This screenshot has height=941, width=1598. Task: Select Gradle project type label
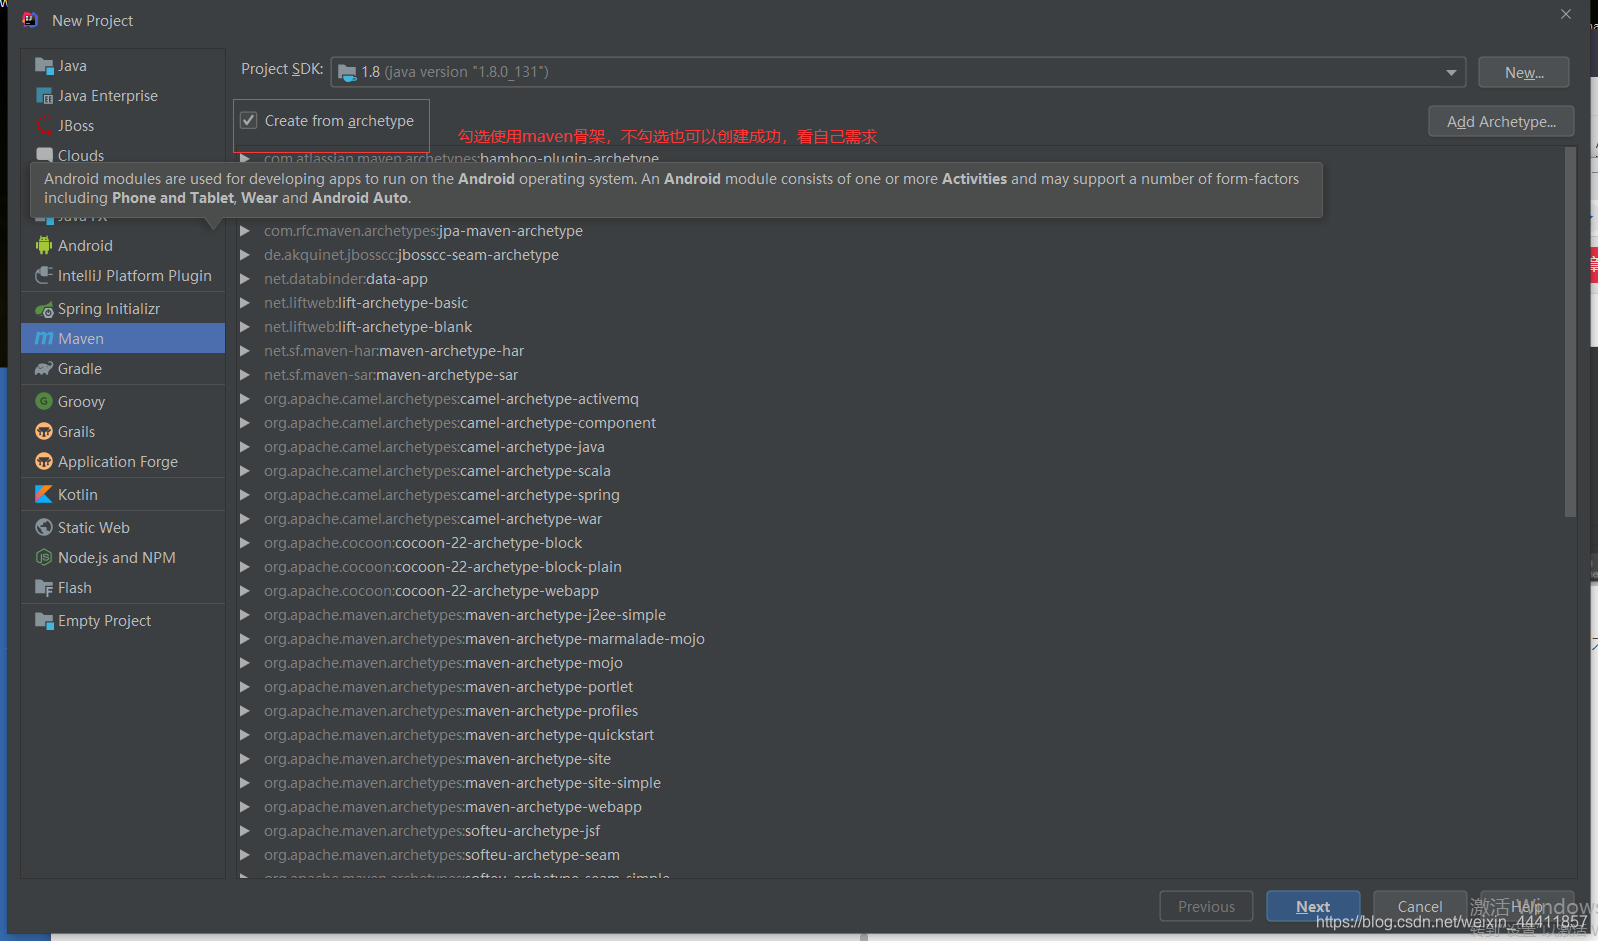80,369
